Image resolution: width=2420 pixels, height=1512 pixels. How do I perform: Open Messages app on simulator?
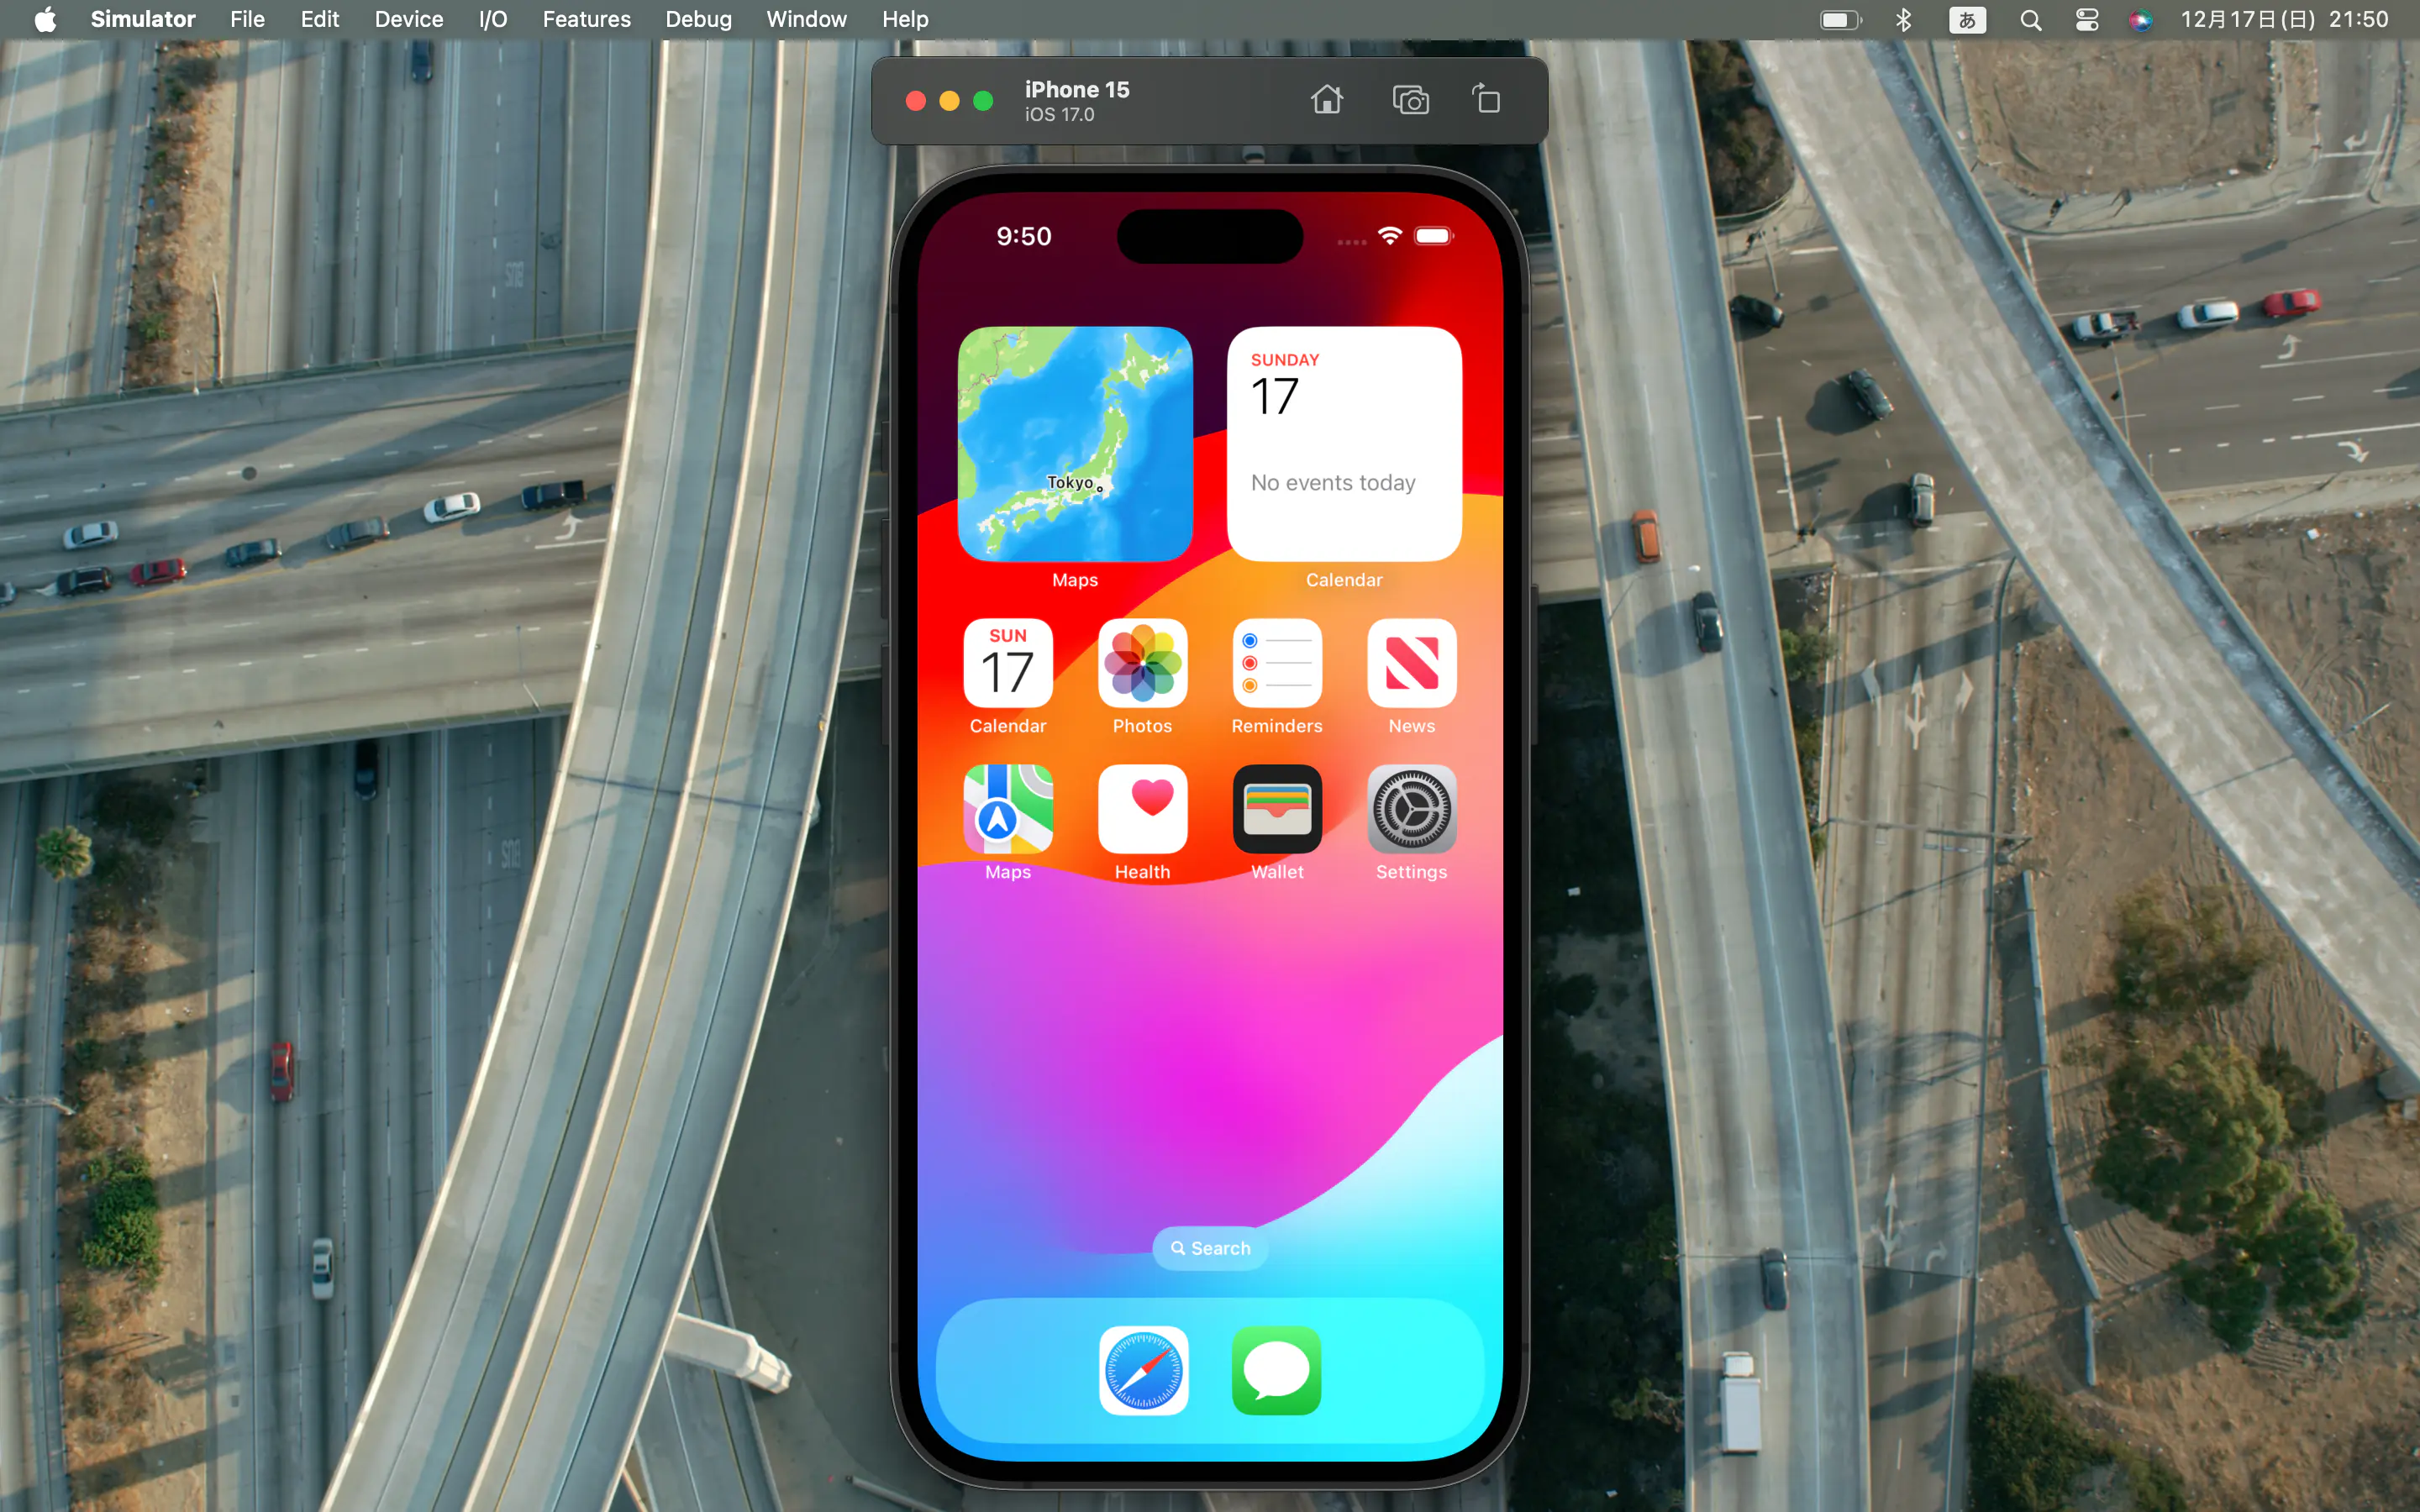coord(1277,1371)
